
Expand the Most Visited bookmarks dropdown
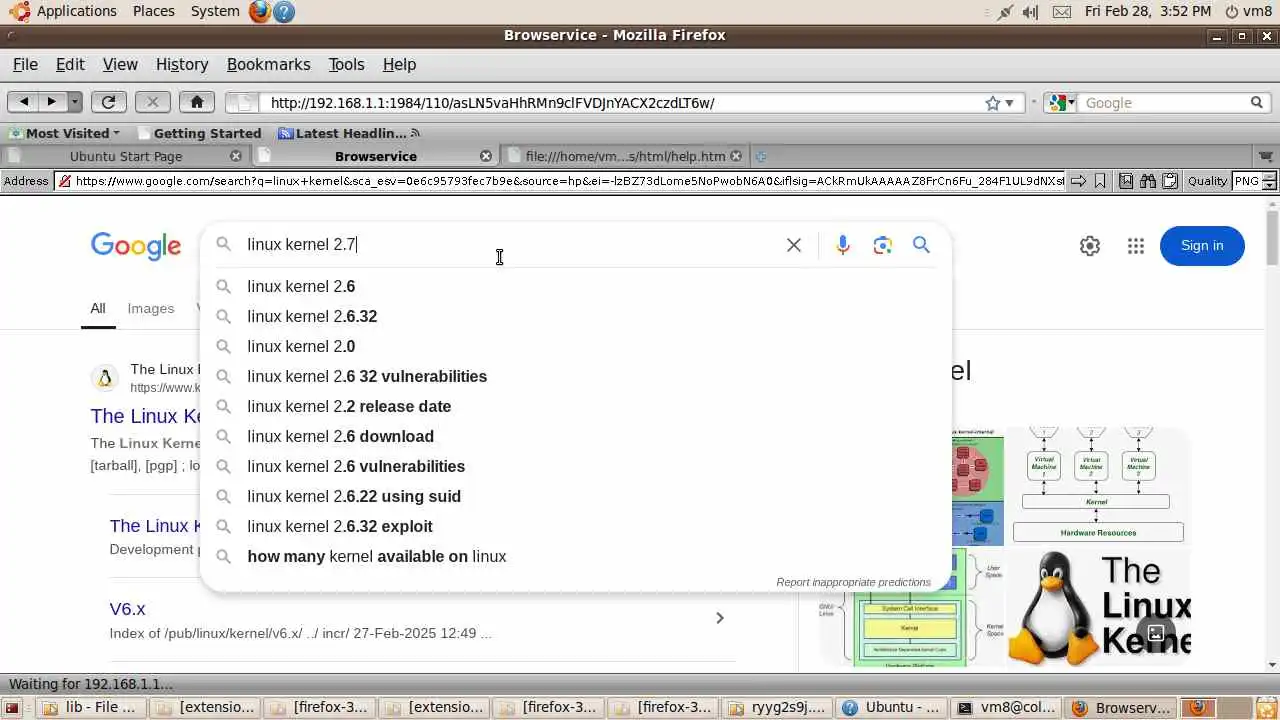(64, 133)
